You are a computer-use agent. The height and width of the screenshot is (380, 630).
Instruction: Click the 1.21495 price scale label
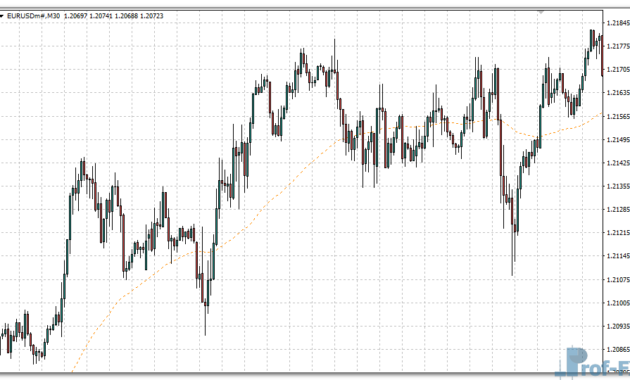click(618, 140)
